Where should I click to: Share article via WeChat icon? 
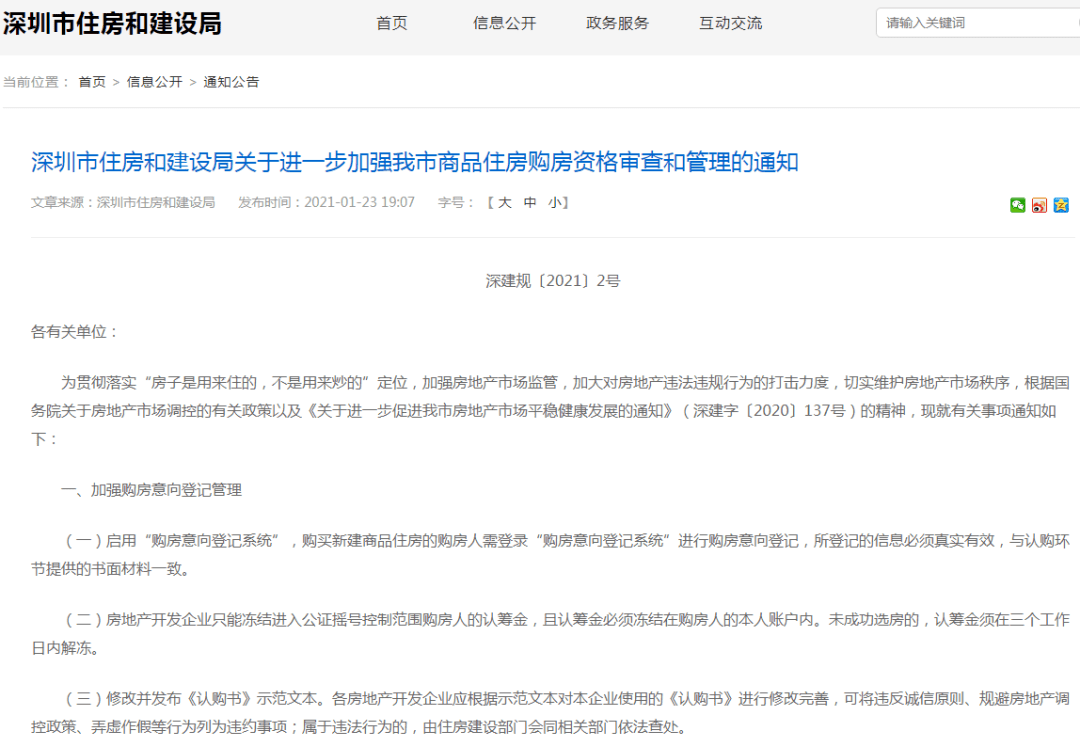click(1017, 204)
